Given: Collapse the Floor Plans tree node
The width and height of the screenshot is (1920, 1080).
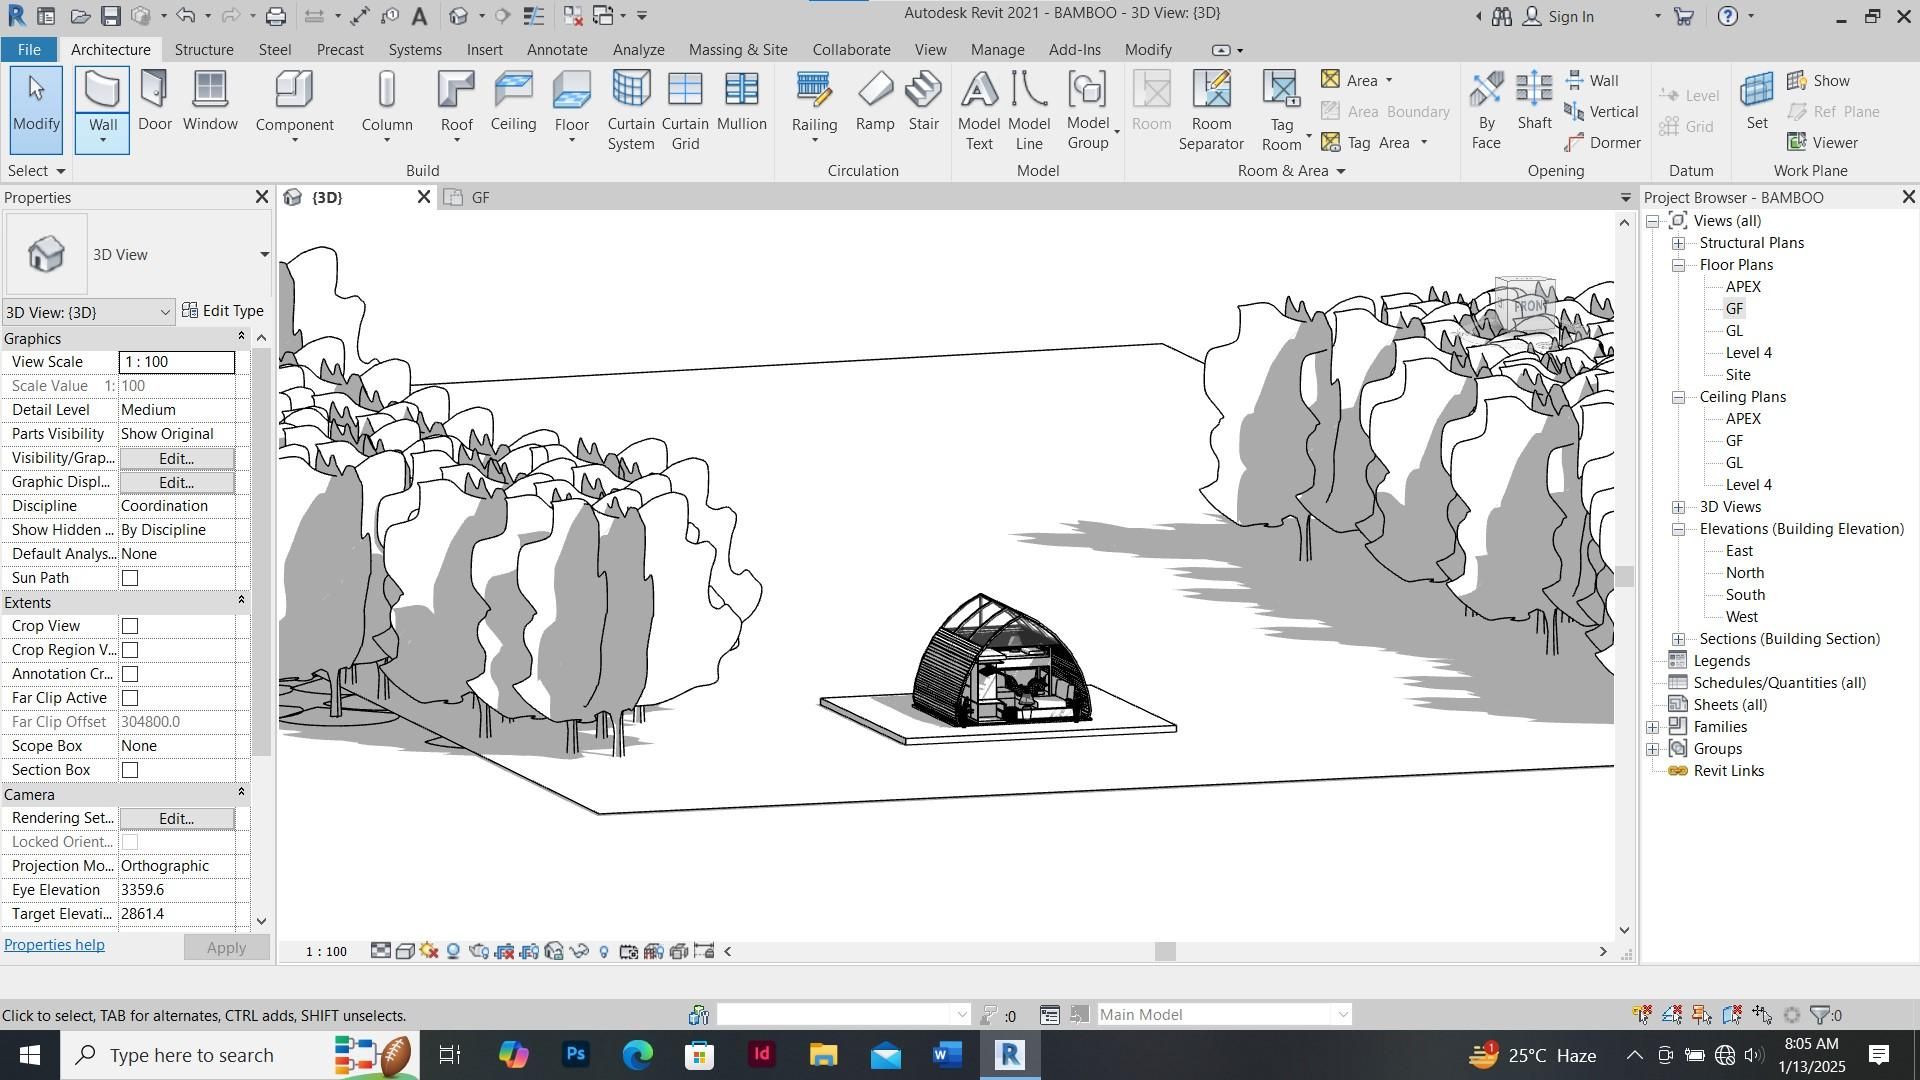Looking at the screenshot, I should (1679, 265).
